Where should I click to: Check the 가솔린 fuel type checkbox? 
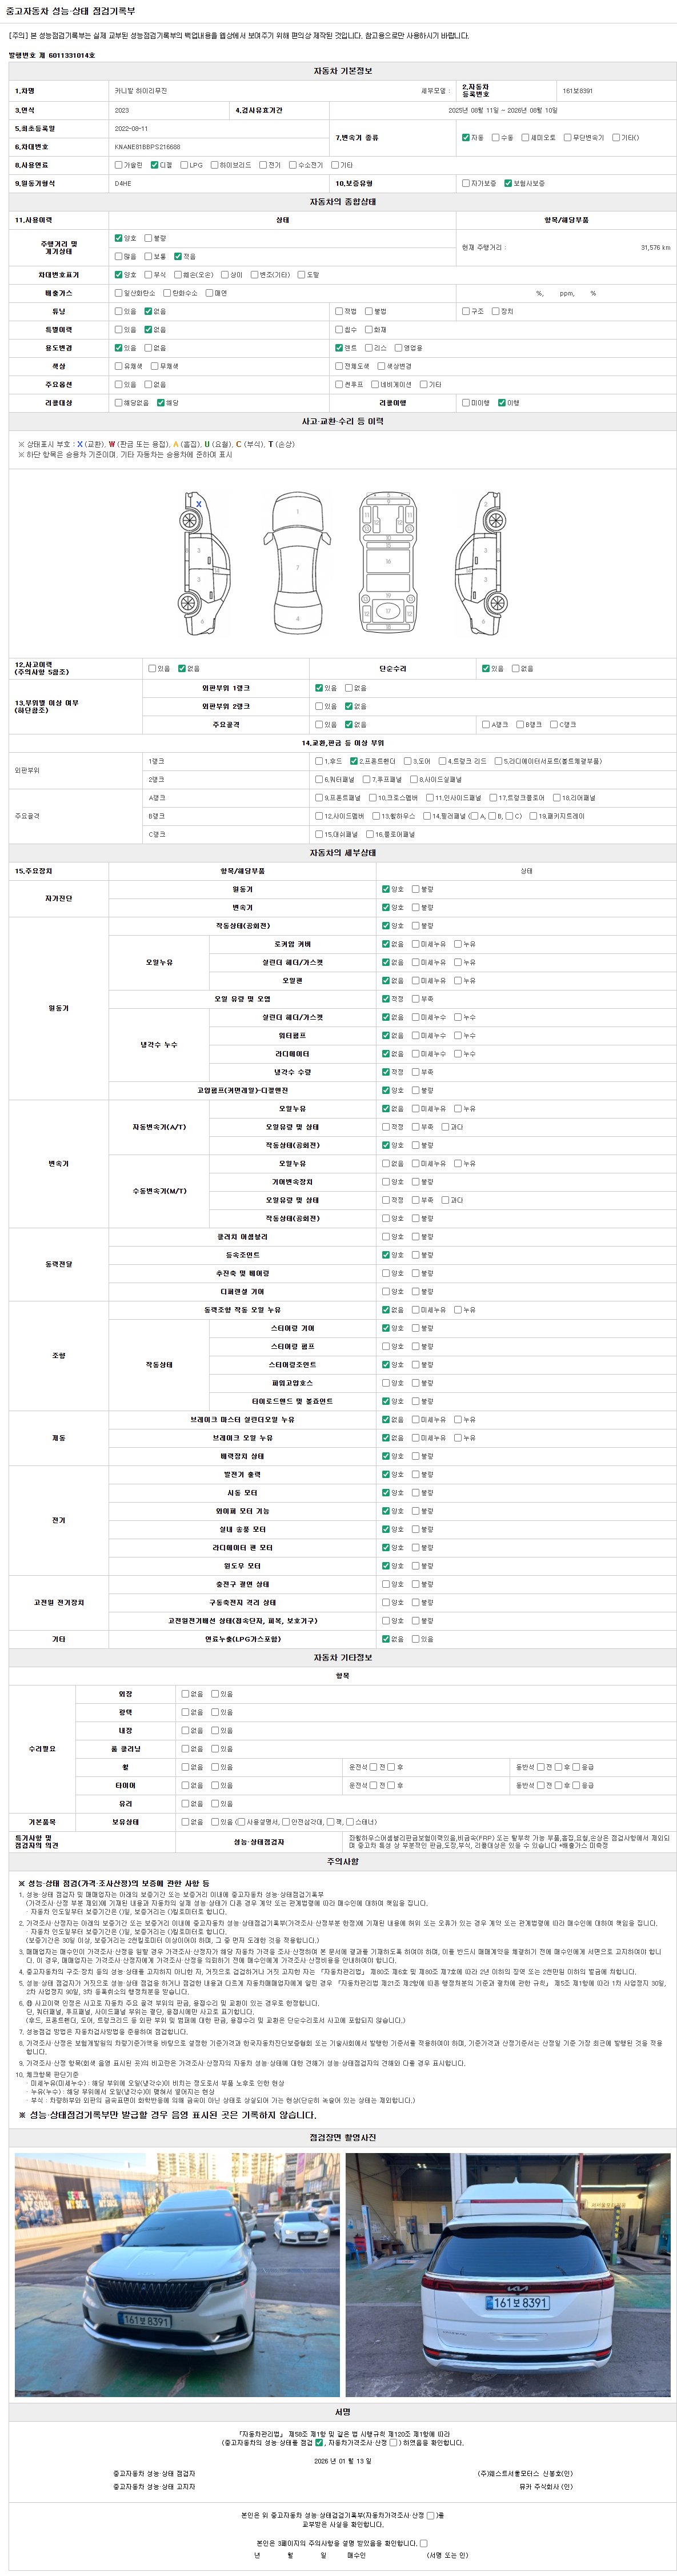[118, 165]
